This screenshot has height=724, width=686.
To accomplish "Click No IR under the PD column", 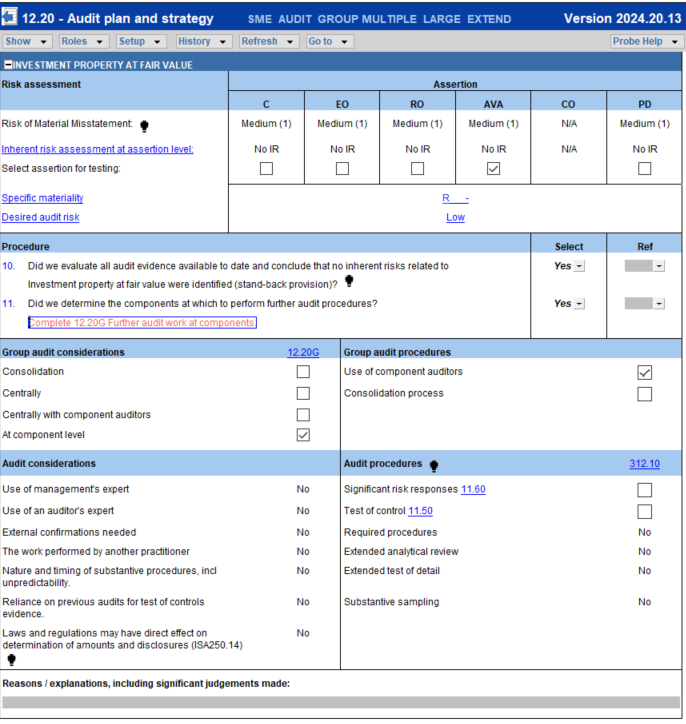I will (644, 149).
